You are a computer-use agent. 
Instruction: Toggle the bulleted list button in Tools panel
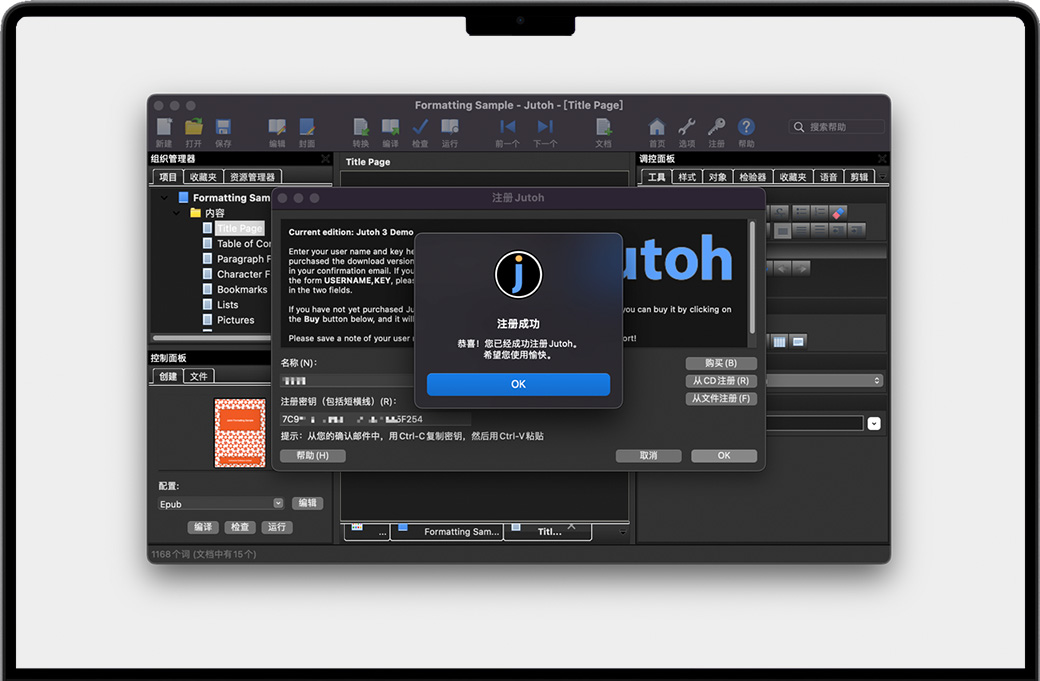(x=801, y=211)
